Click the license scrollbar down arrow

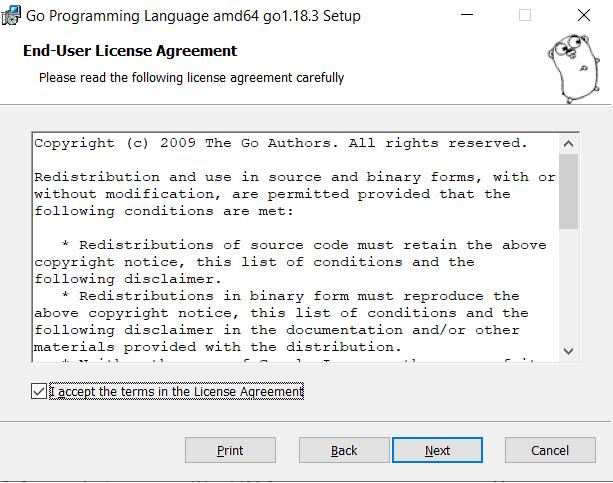(568, 351)
